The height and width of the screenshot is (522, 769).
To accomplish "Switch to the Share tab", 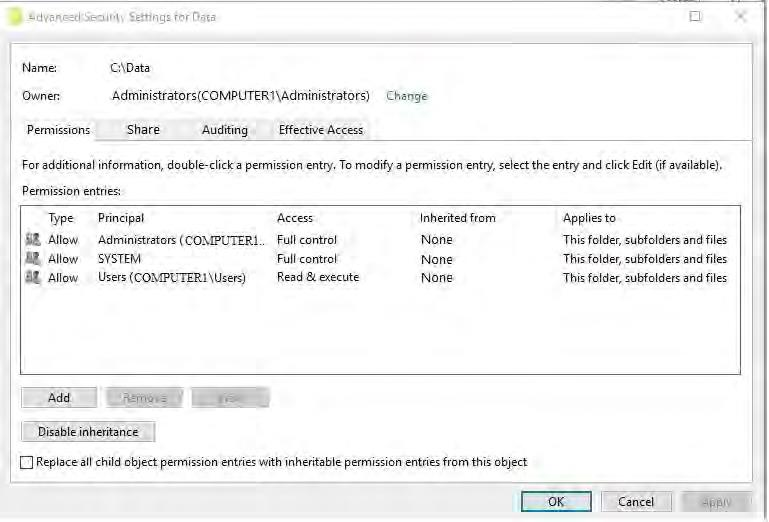I will click(x=143, y=130).
